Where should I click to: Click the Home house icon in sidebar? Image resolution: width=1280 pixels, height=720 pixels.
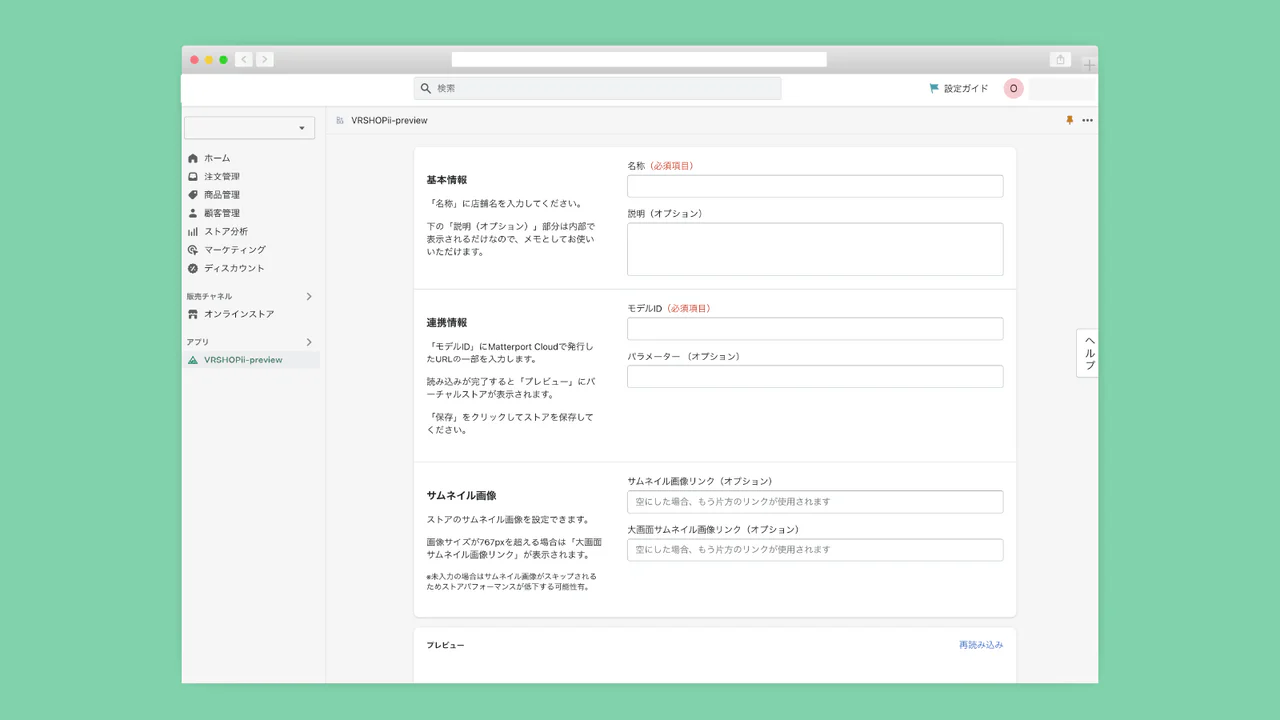193,158
